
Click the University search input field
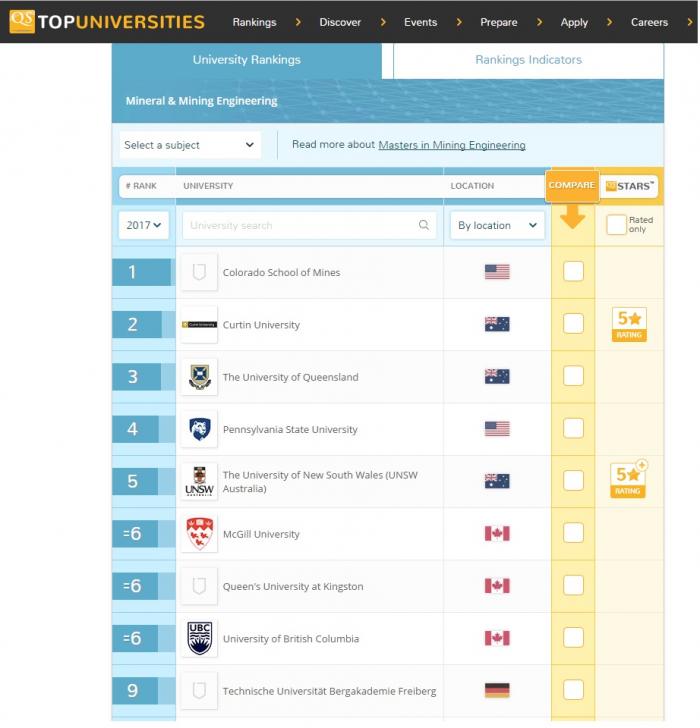point(309,225)
